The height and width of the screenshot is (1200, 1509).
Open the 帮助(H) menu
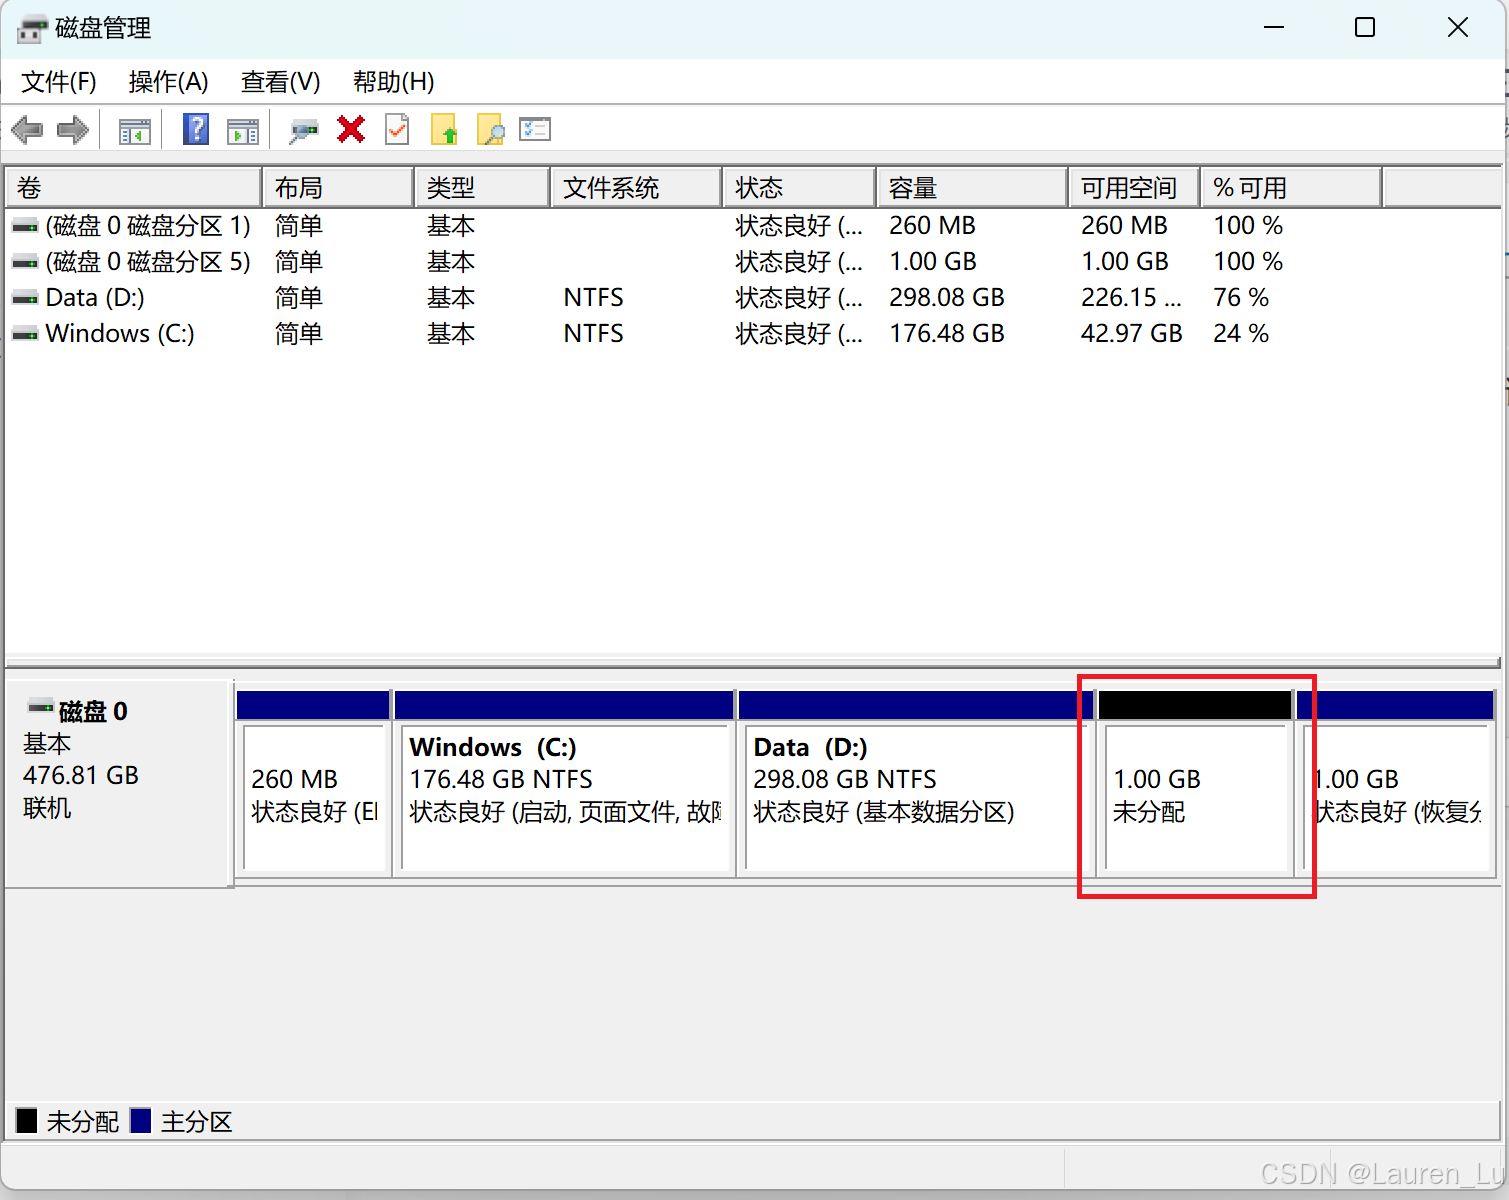pos(393,82)
